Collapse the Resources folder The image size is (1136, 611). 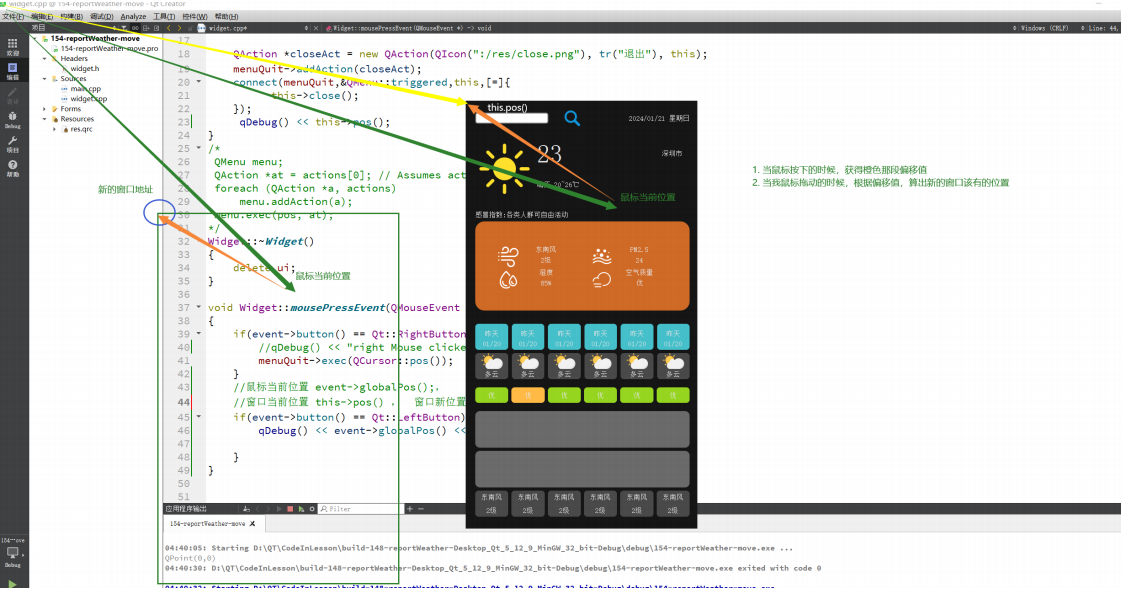coord(44,119)
